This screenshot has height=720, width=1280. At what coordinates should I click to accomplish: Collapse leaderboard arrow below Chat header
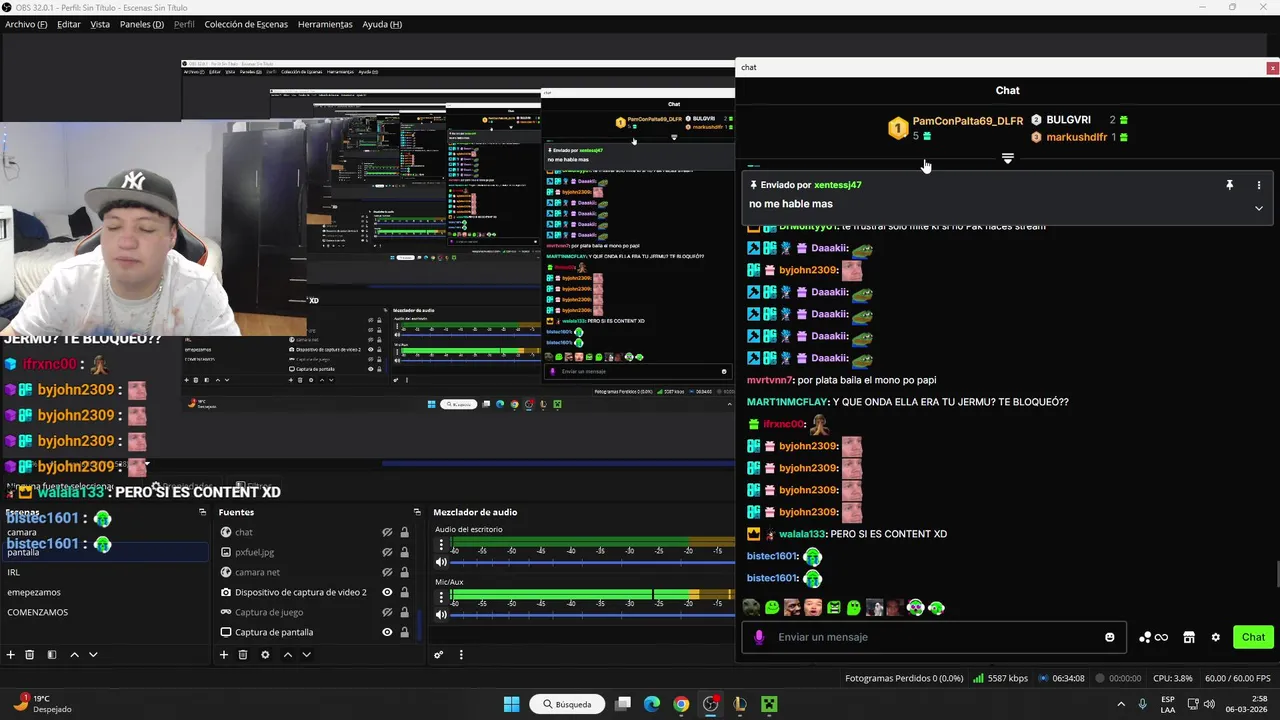click(x=1007, y=158)
